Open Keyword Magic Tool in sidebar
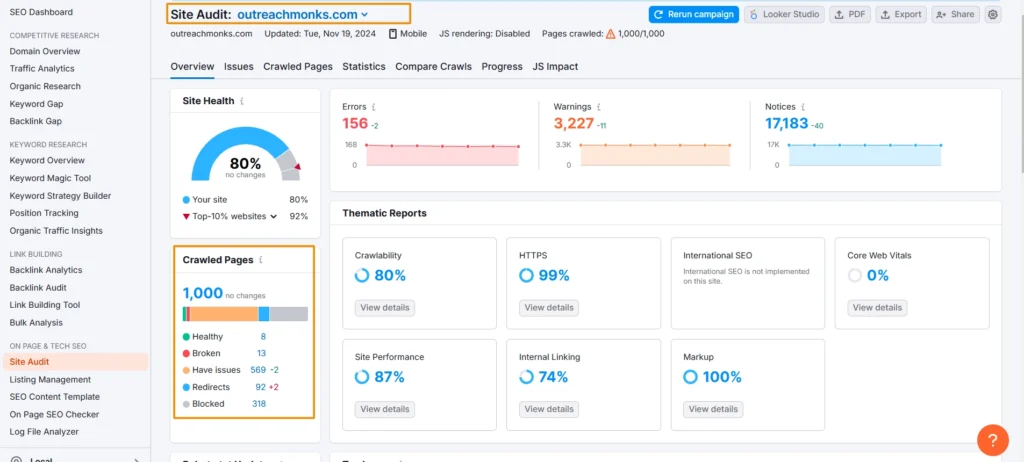This screenshot has width=1024, height=462. pos(50,178)
